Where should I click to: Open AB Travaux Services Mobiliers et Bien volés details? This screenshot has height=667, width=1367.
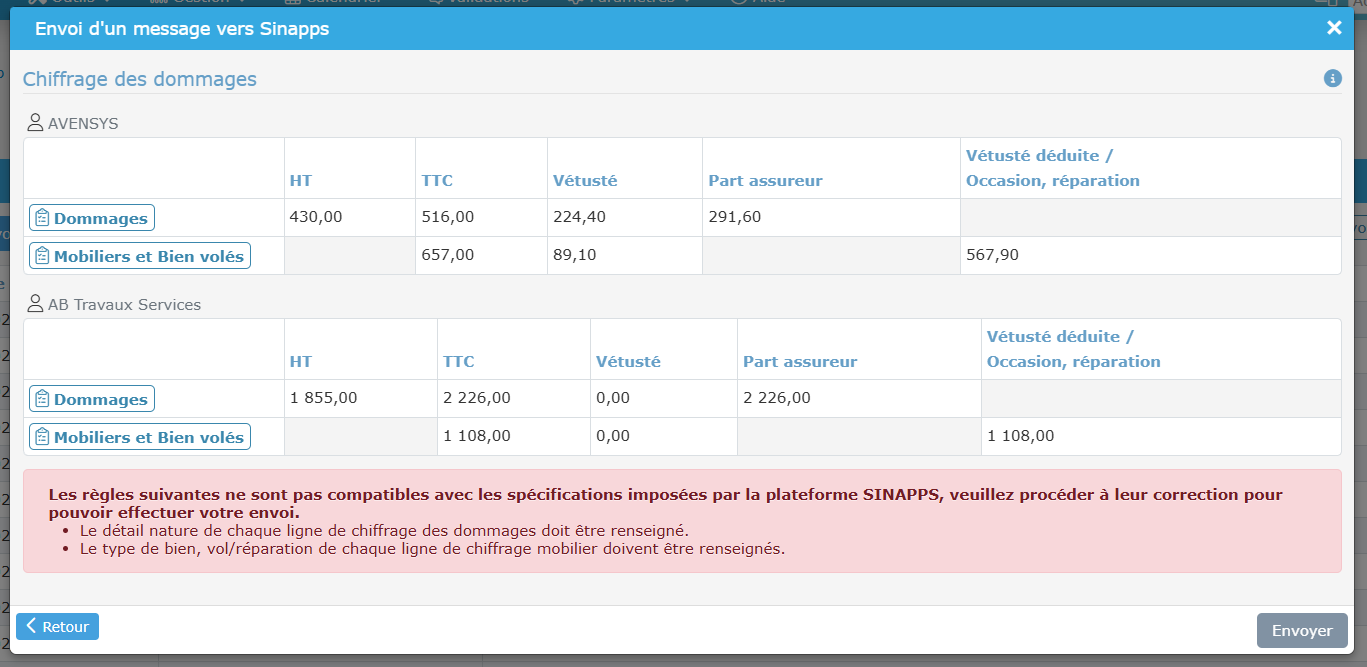[x=139, y=436]
